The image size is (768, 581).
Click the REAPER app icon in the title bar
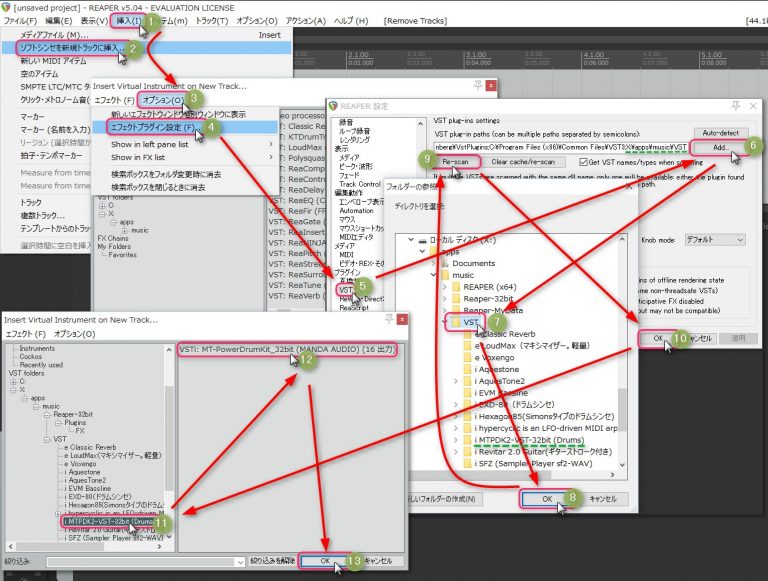pyautogui.click(x=7, y=6)
